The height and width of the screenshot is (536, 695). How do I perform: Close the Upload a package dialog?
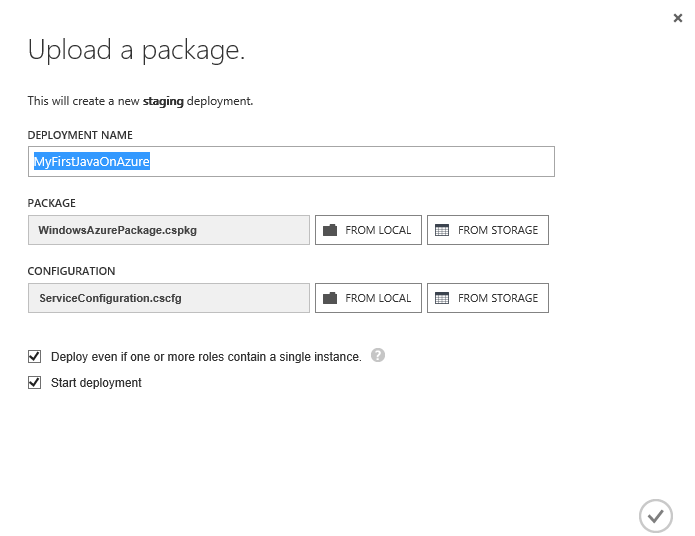pos(678,17)
